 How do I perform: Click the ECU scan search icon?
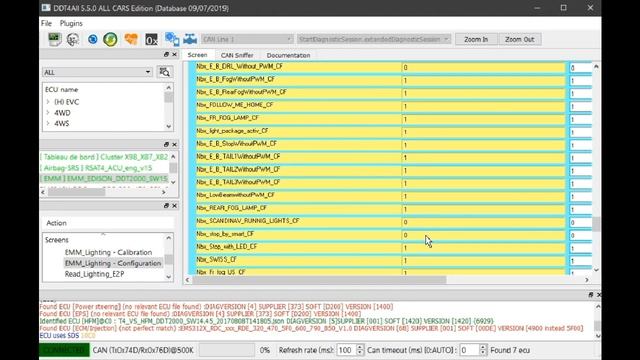(164, 72)
